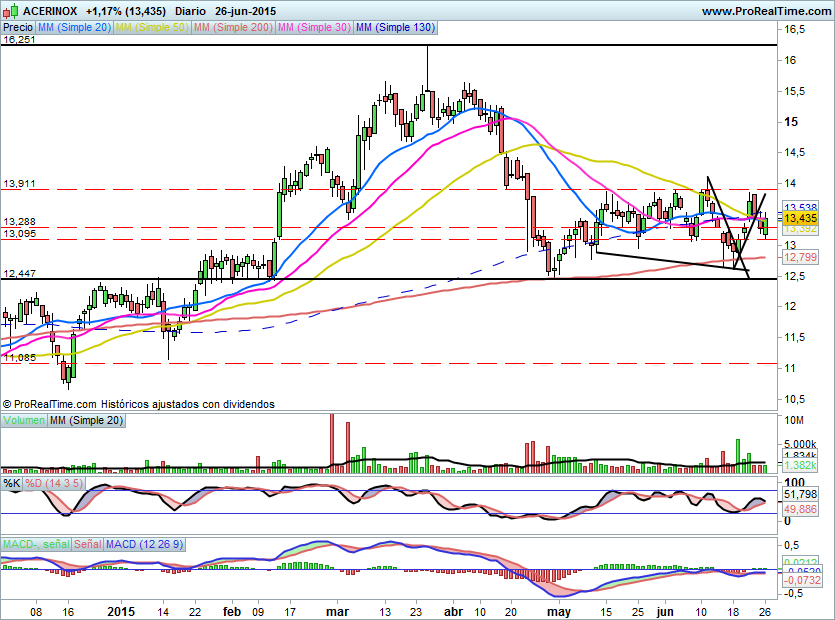Screen dimensions: 835x620
Task: Click the 2015 year marker on time axis
Action: tap(120, 611)
